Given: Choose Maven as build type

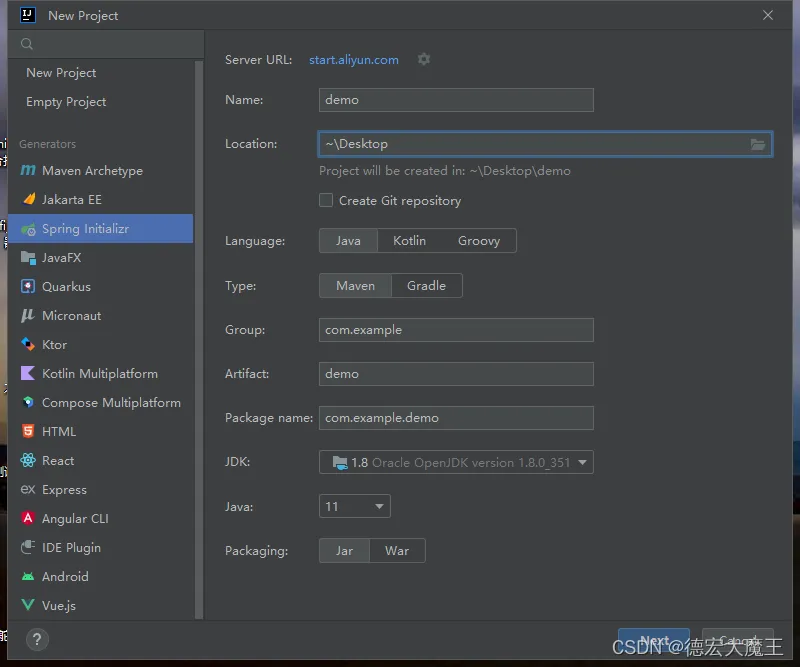Looking at the screenshot, I should (356, 285).
